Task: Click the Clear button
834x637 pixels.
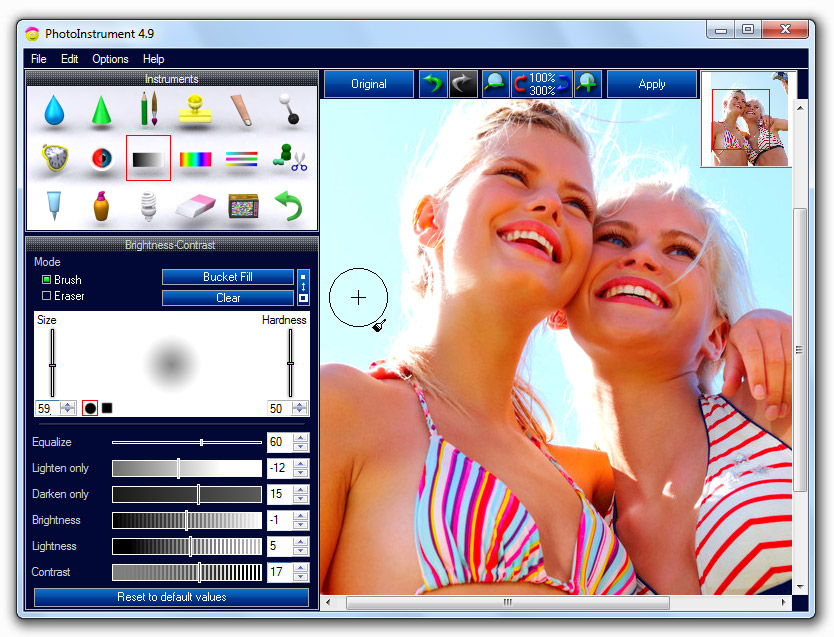Action: tap(228, 298)
